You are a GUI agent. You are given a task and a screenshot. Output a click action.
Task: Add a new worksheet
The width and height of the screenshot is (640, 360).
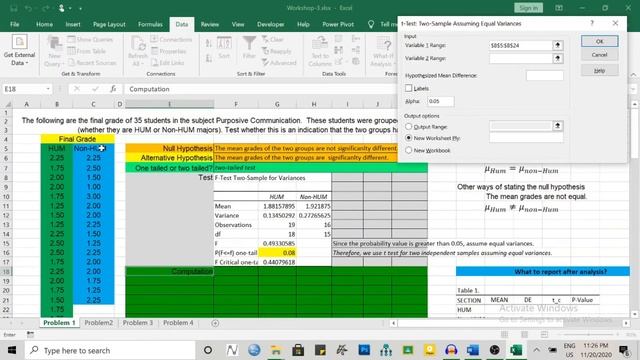point(215,323)
